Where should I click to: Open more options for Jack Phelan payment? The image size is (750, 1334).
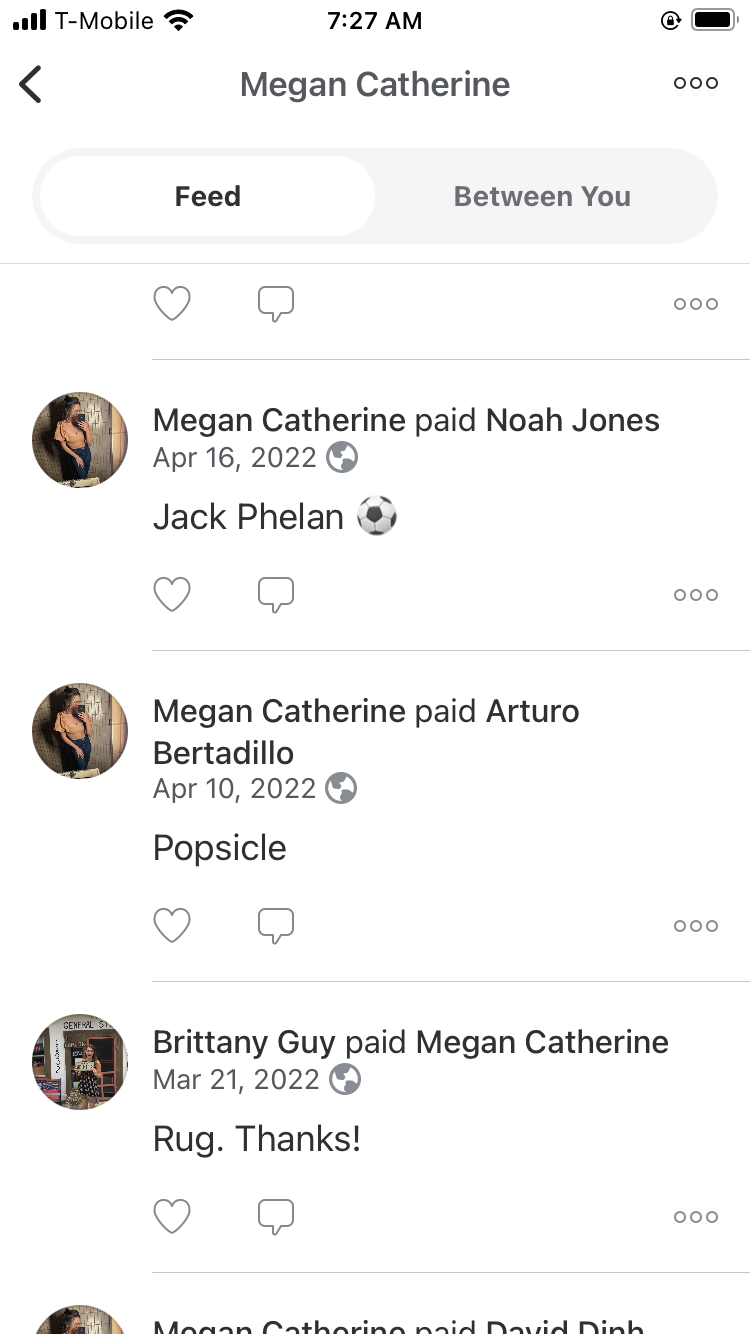[696, 595]
